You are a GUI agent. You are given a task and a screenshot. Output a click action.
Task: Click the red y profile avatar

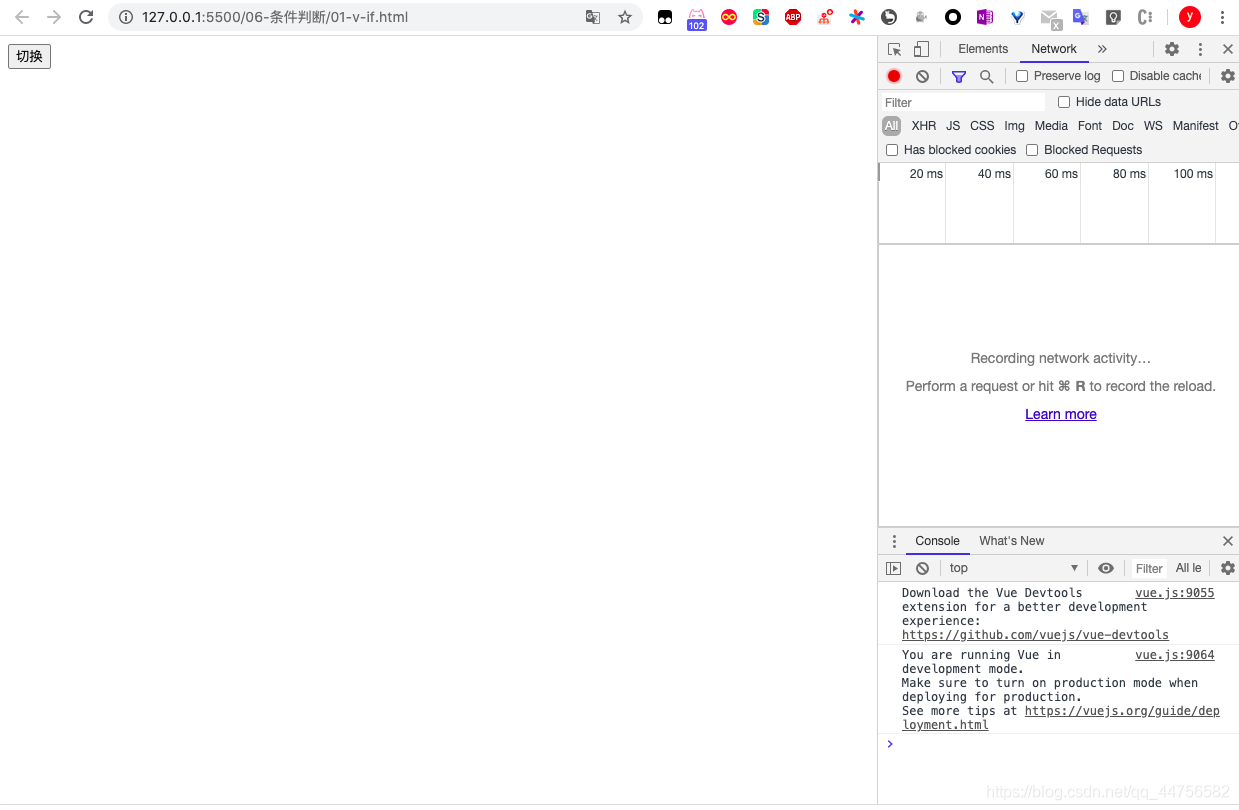pyautogui.click(x=1189, y=17)
